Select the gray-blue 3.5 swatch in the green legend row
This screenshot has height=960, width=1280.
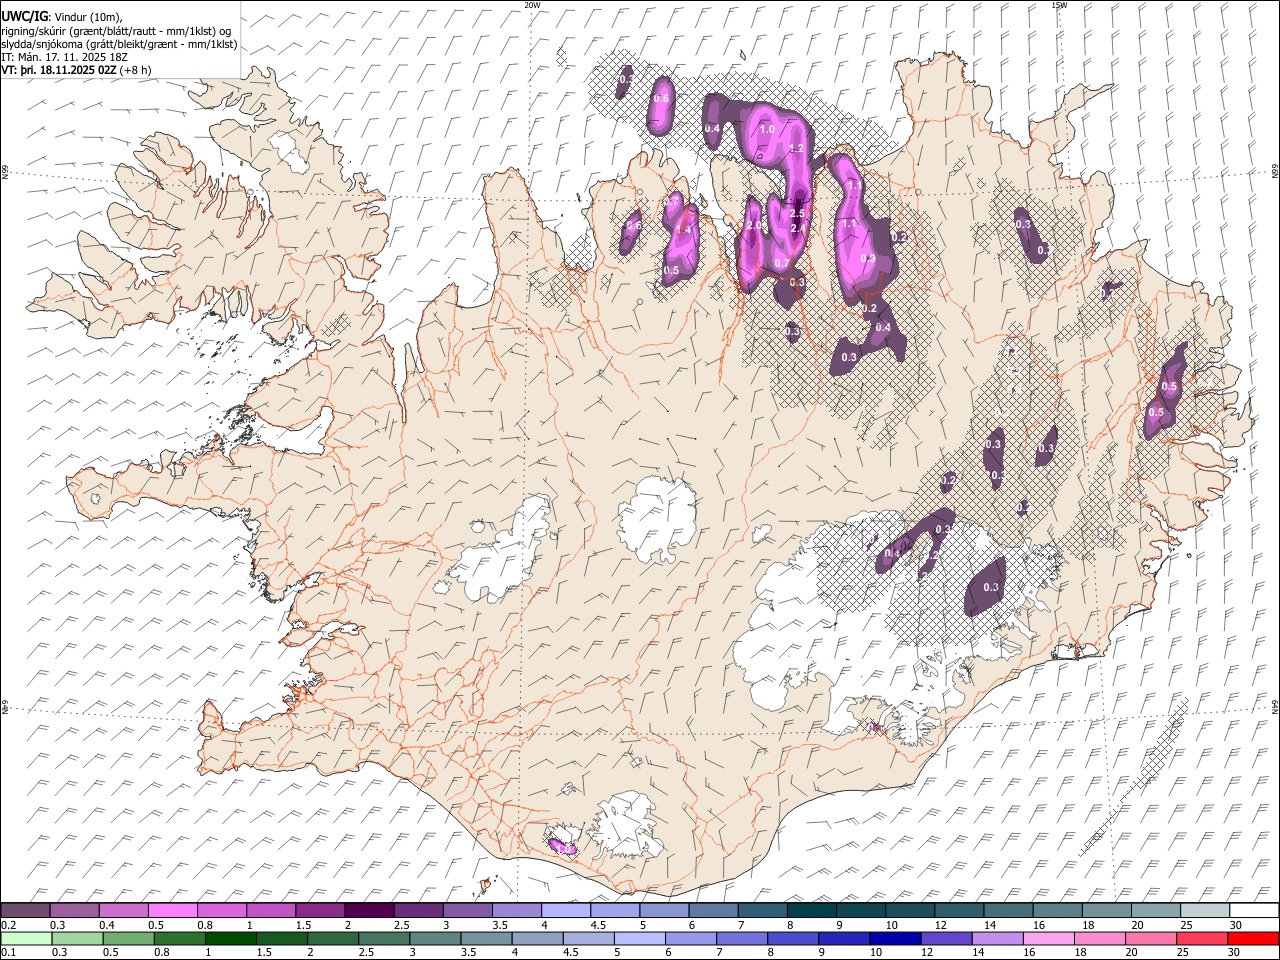click(485, 938)
